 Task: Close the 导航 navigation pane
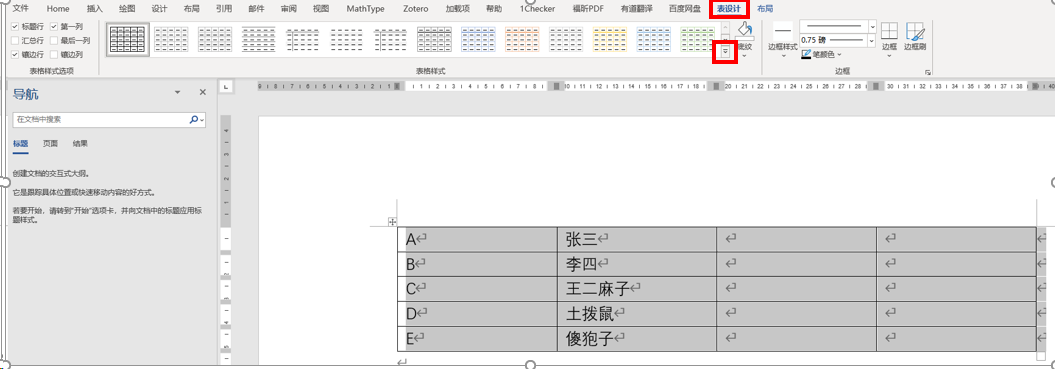click(203, 92)
